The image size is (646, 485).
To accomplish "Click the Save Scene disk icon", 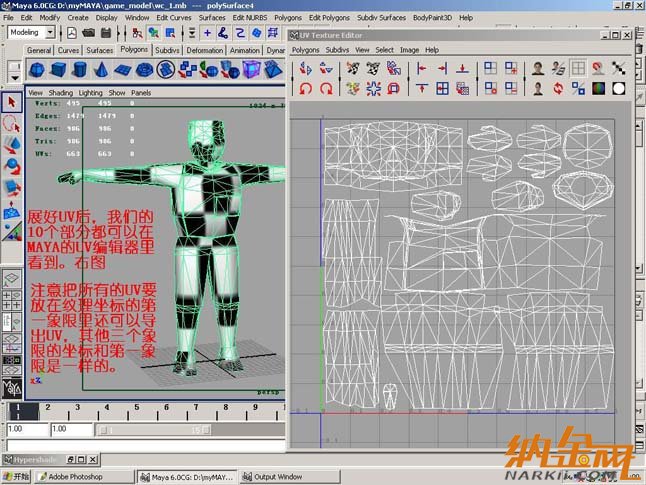I will click(x=106, y=33).
